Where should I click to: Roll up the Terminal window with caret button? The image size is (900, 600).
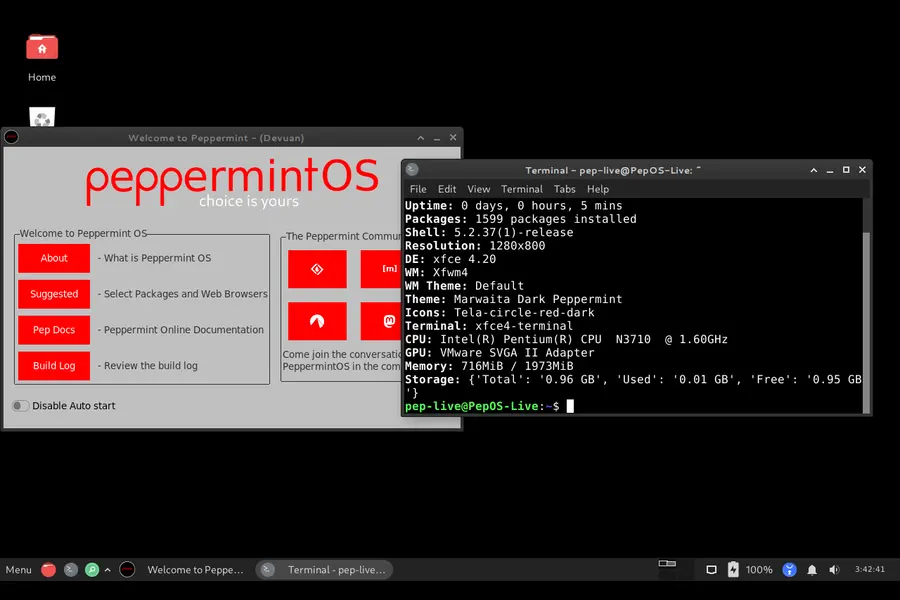[x=813, y=170]
